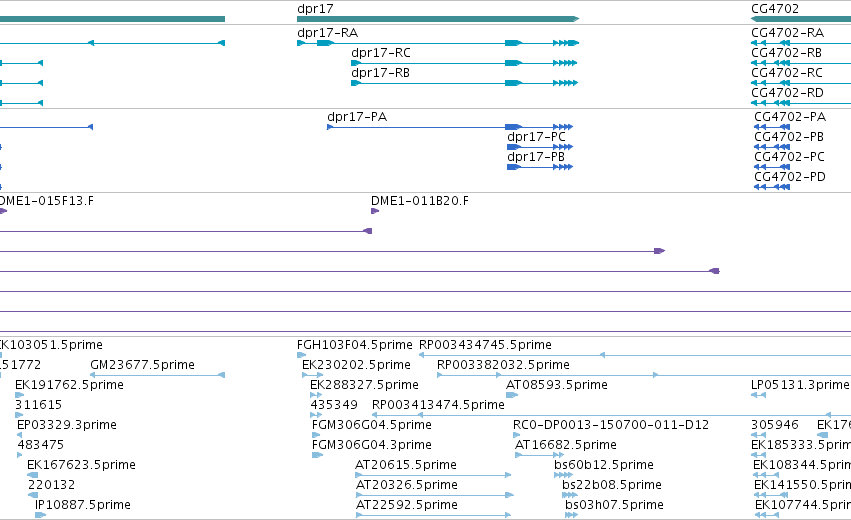Select the bs03h07.5prime EST label
The height and width of the screenshot is (520, 851).
[614, 505]
